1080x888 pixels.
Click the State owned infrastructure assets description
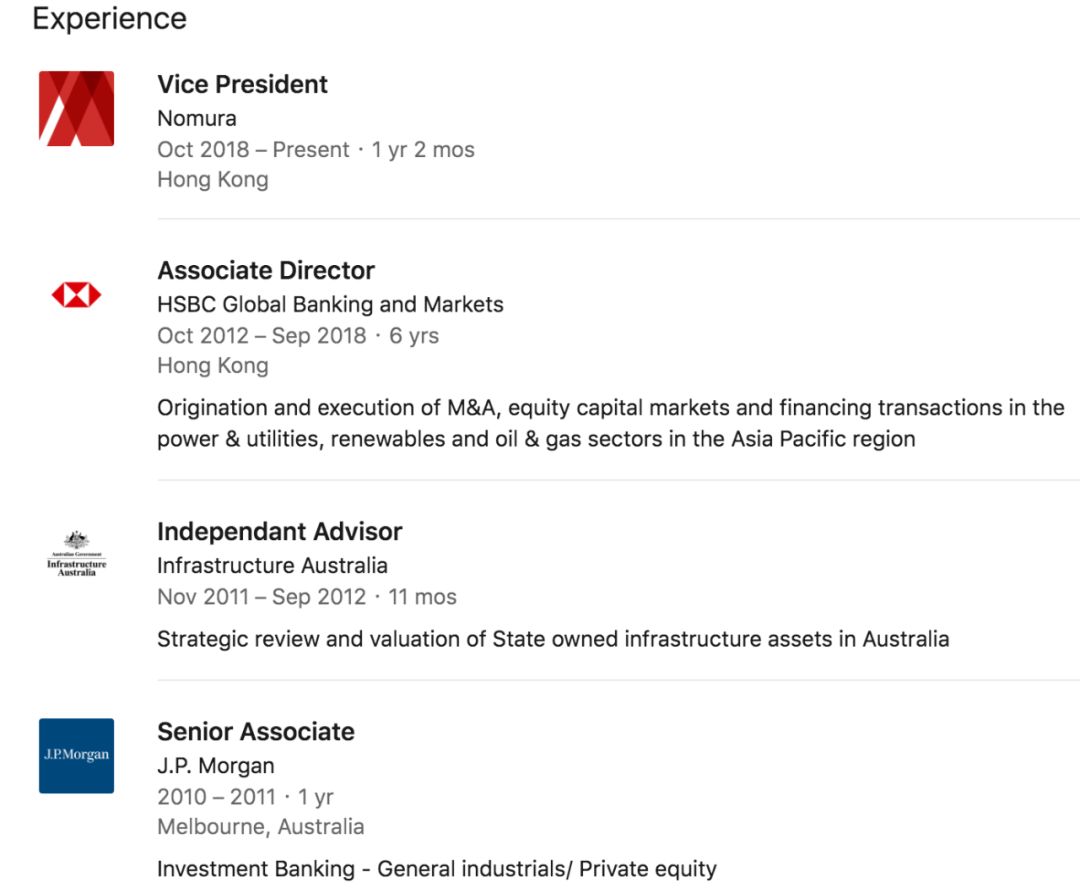(x=553, y=638)
